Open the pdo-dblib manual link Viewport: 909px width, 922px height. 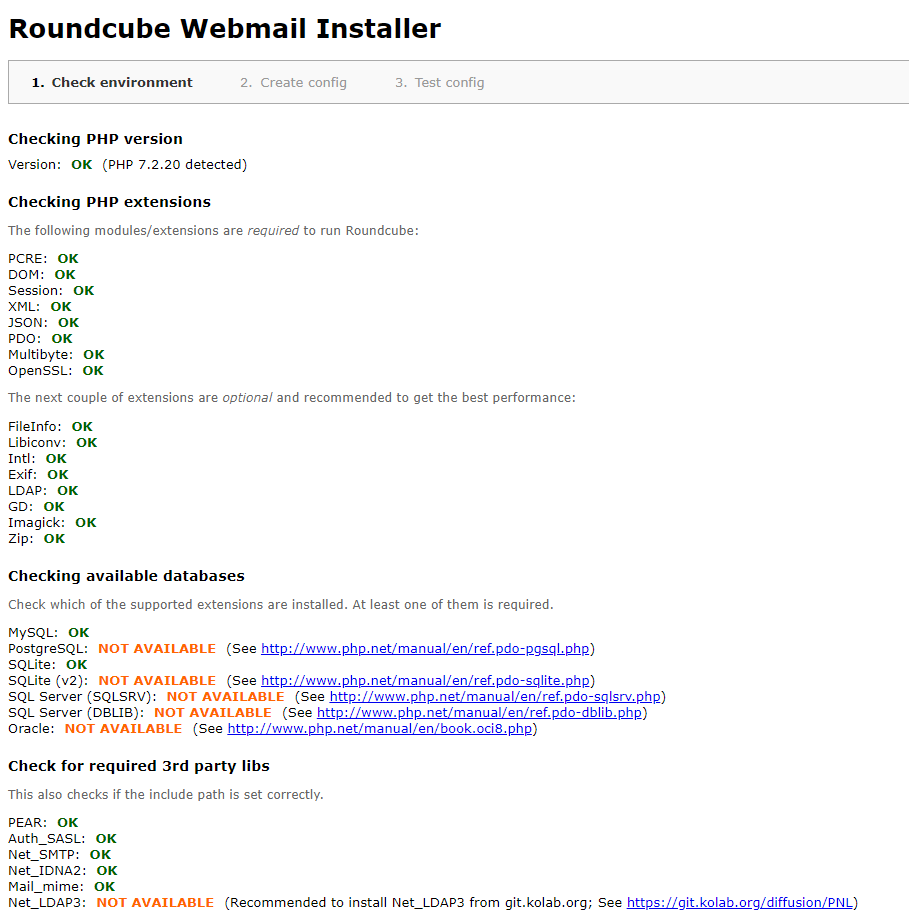479,712
